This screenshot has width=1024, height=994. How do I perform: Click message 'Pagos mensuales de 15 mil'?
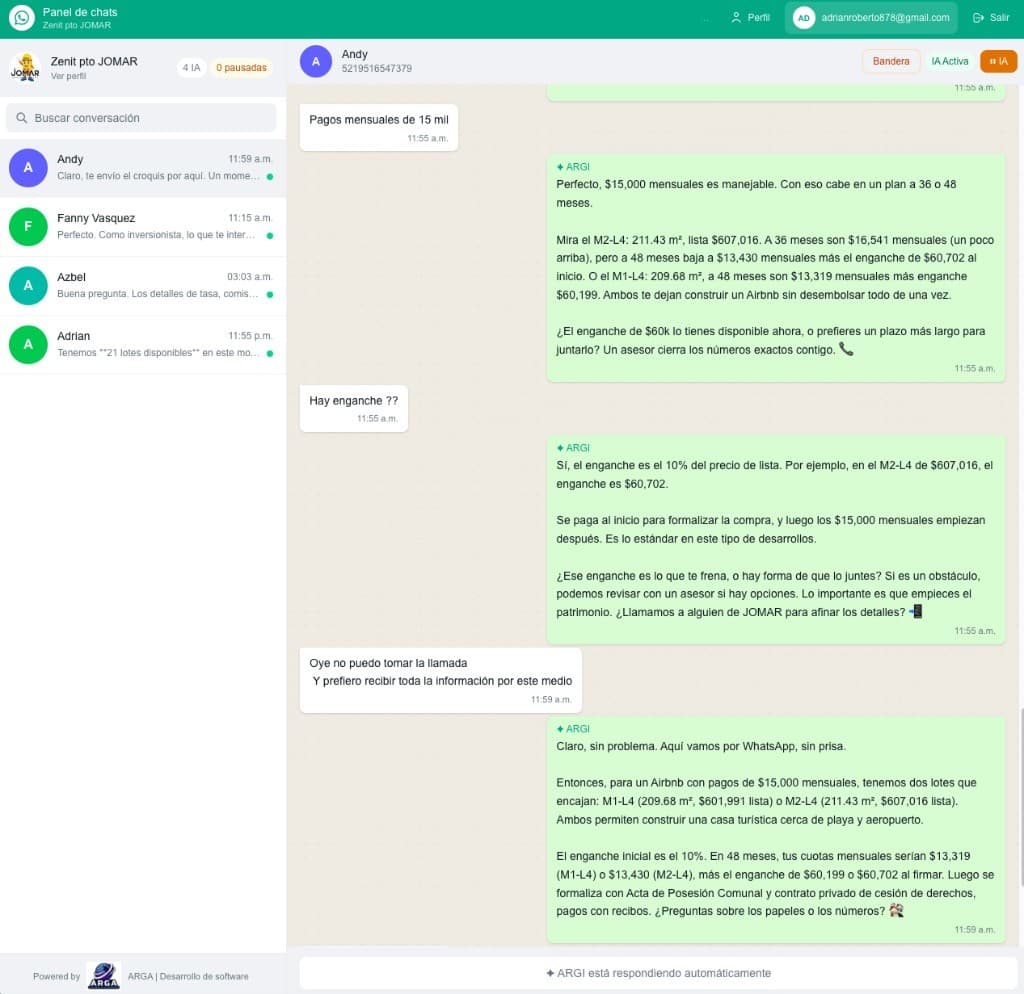point(379,127)
